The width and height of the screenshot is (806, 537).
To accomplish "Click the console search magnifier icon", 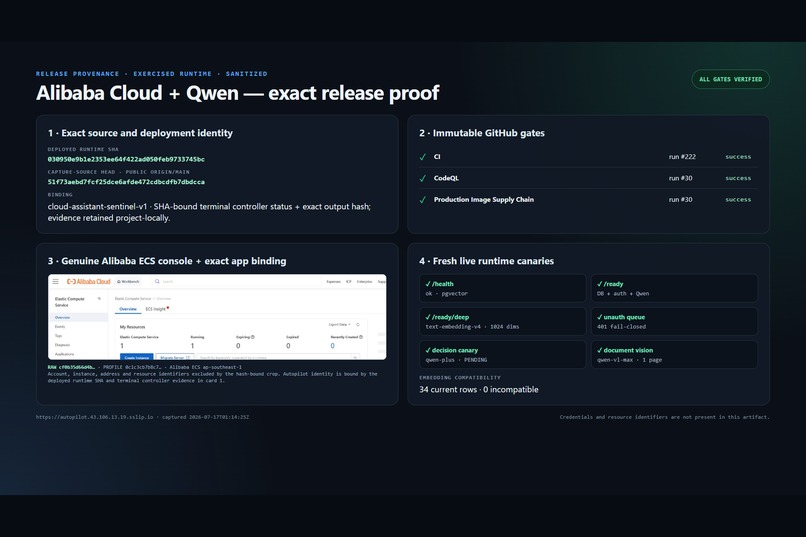I will 157,282.
